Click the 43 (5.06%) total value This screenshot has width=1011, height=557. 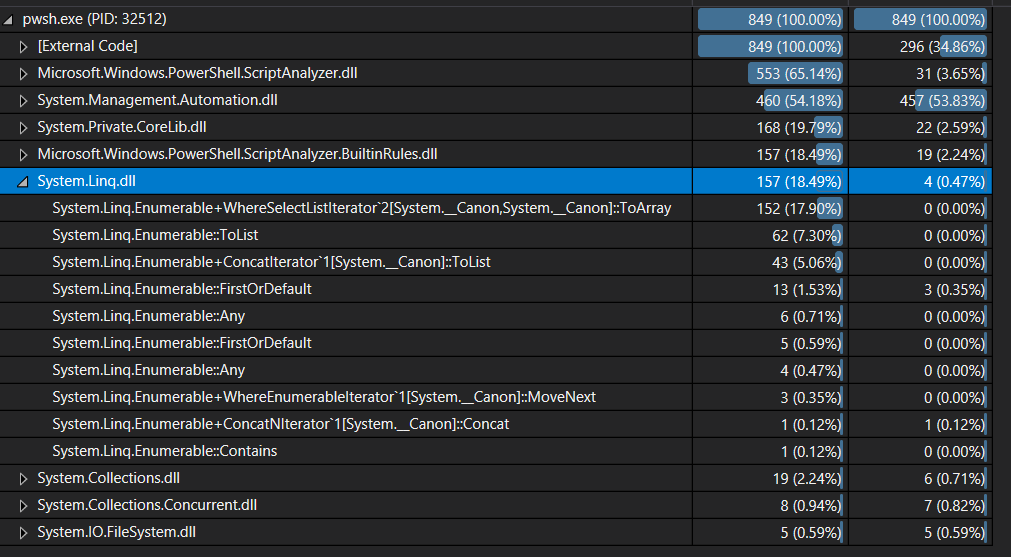[x=807, y=262]
